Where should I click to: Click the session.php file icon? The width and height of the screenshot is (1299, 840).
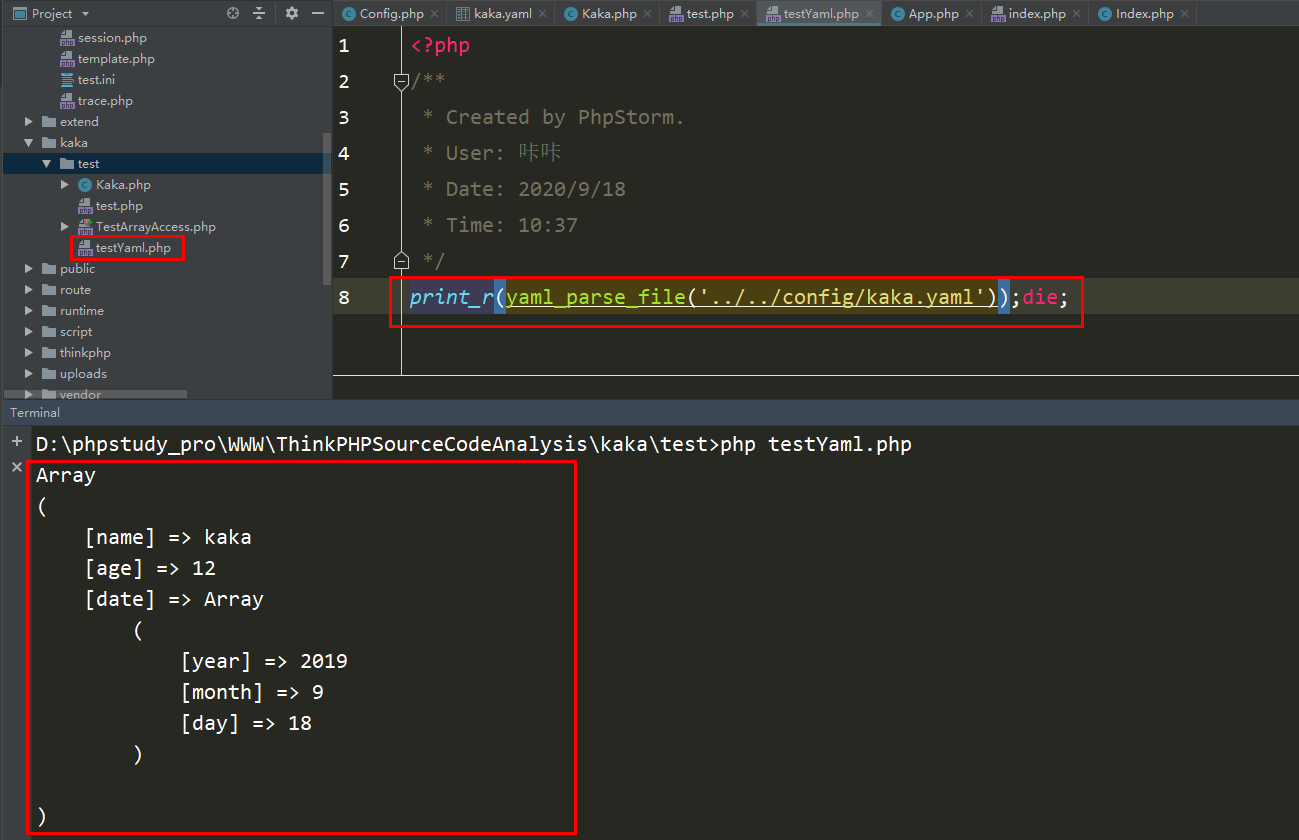point(67,38)
